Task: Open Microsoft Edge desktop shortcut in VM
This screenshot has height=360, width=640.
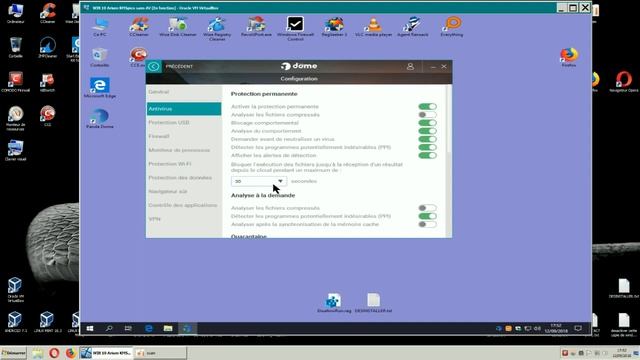Action: 100,88
